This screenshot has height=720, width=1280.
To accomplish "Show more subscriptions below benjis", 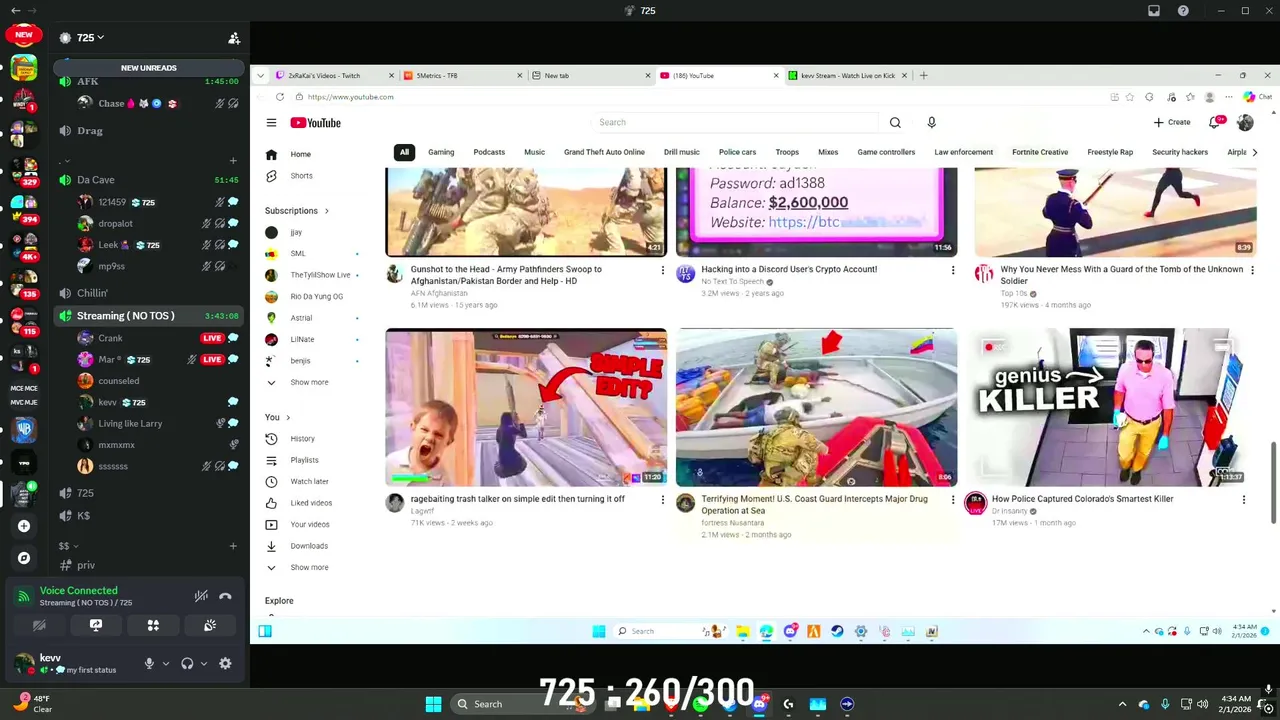I will 309,382.
